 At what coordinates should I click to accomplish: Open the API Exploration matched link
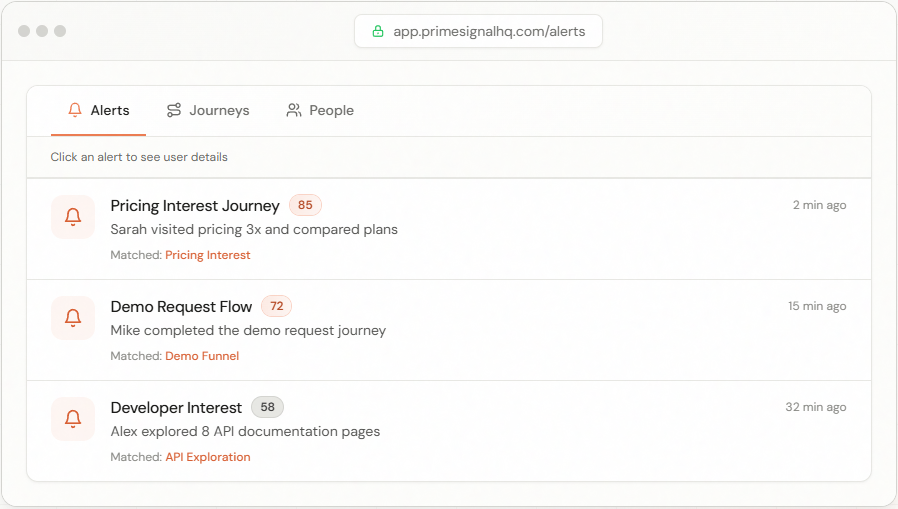click(208, 457)
